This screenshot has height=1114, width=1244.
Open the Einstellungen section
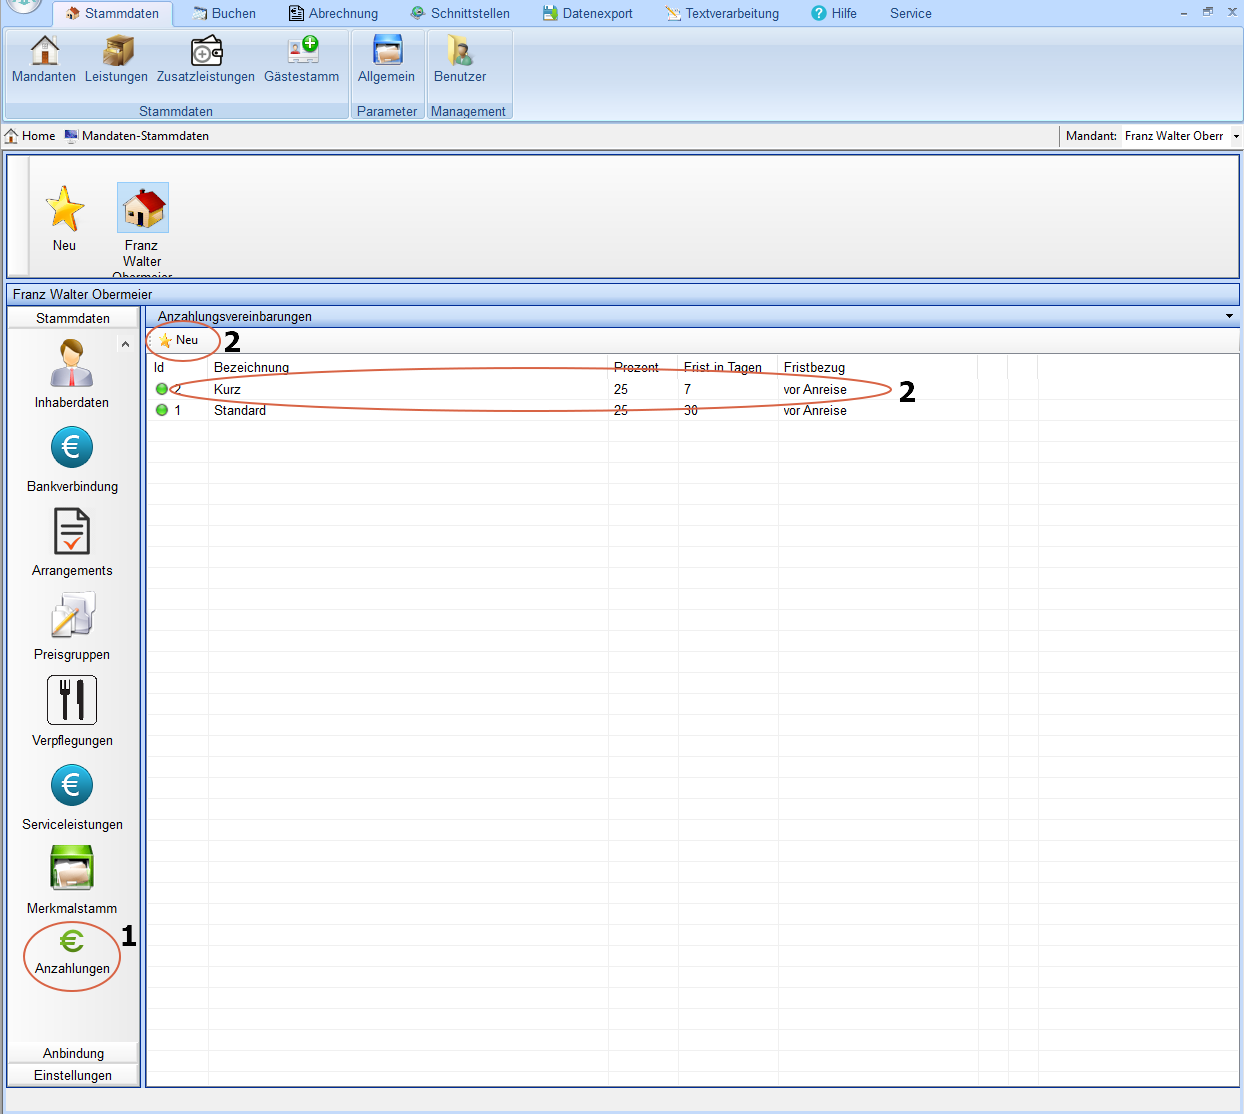[x=73, y=1075]
